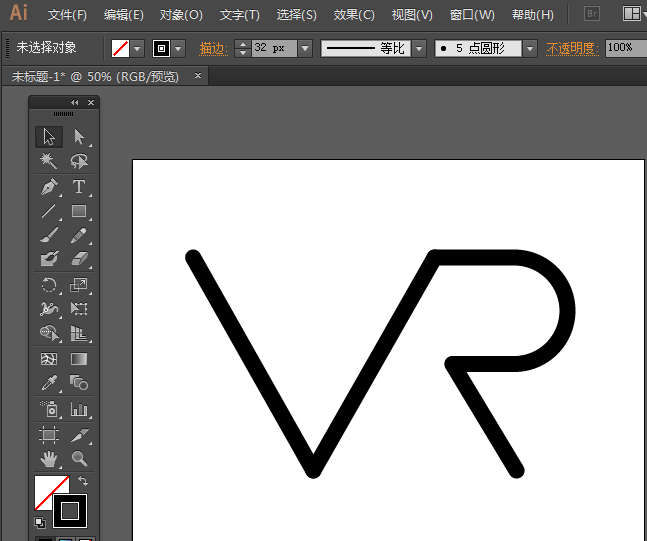Open stroke color dropdown in control bar
This screenshot has width=647, height=541.
pos(179,48)
